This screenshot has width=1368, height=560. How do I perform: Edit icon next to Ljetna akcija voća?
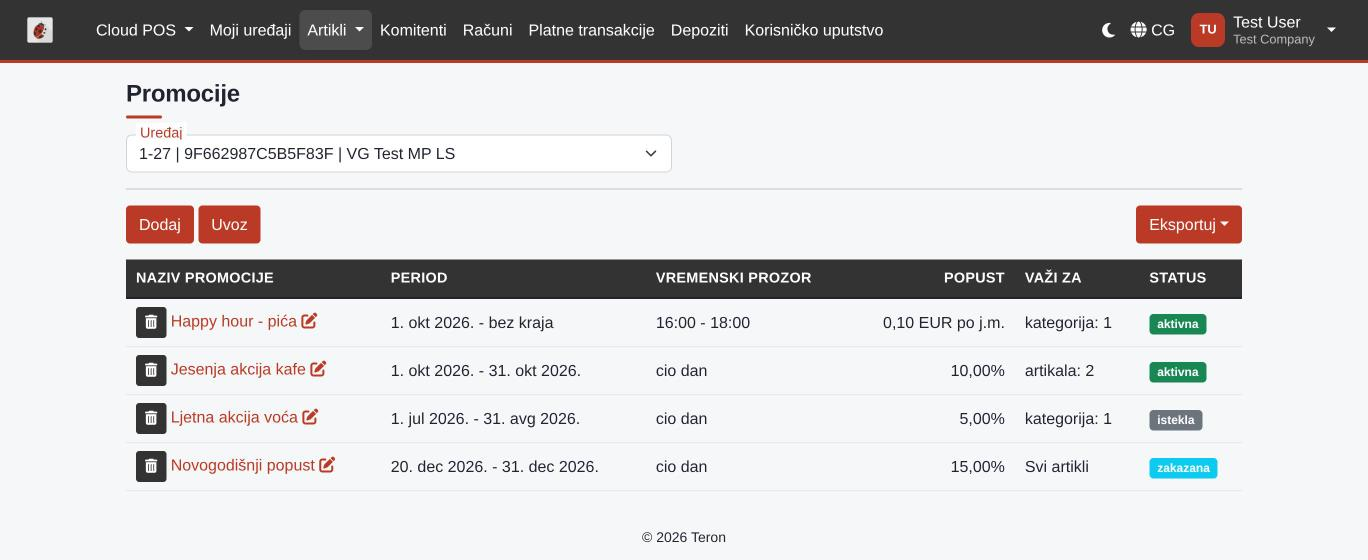tap(310, 417)
